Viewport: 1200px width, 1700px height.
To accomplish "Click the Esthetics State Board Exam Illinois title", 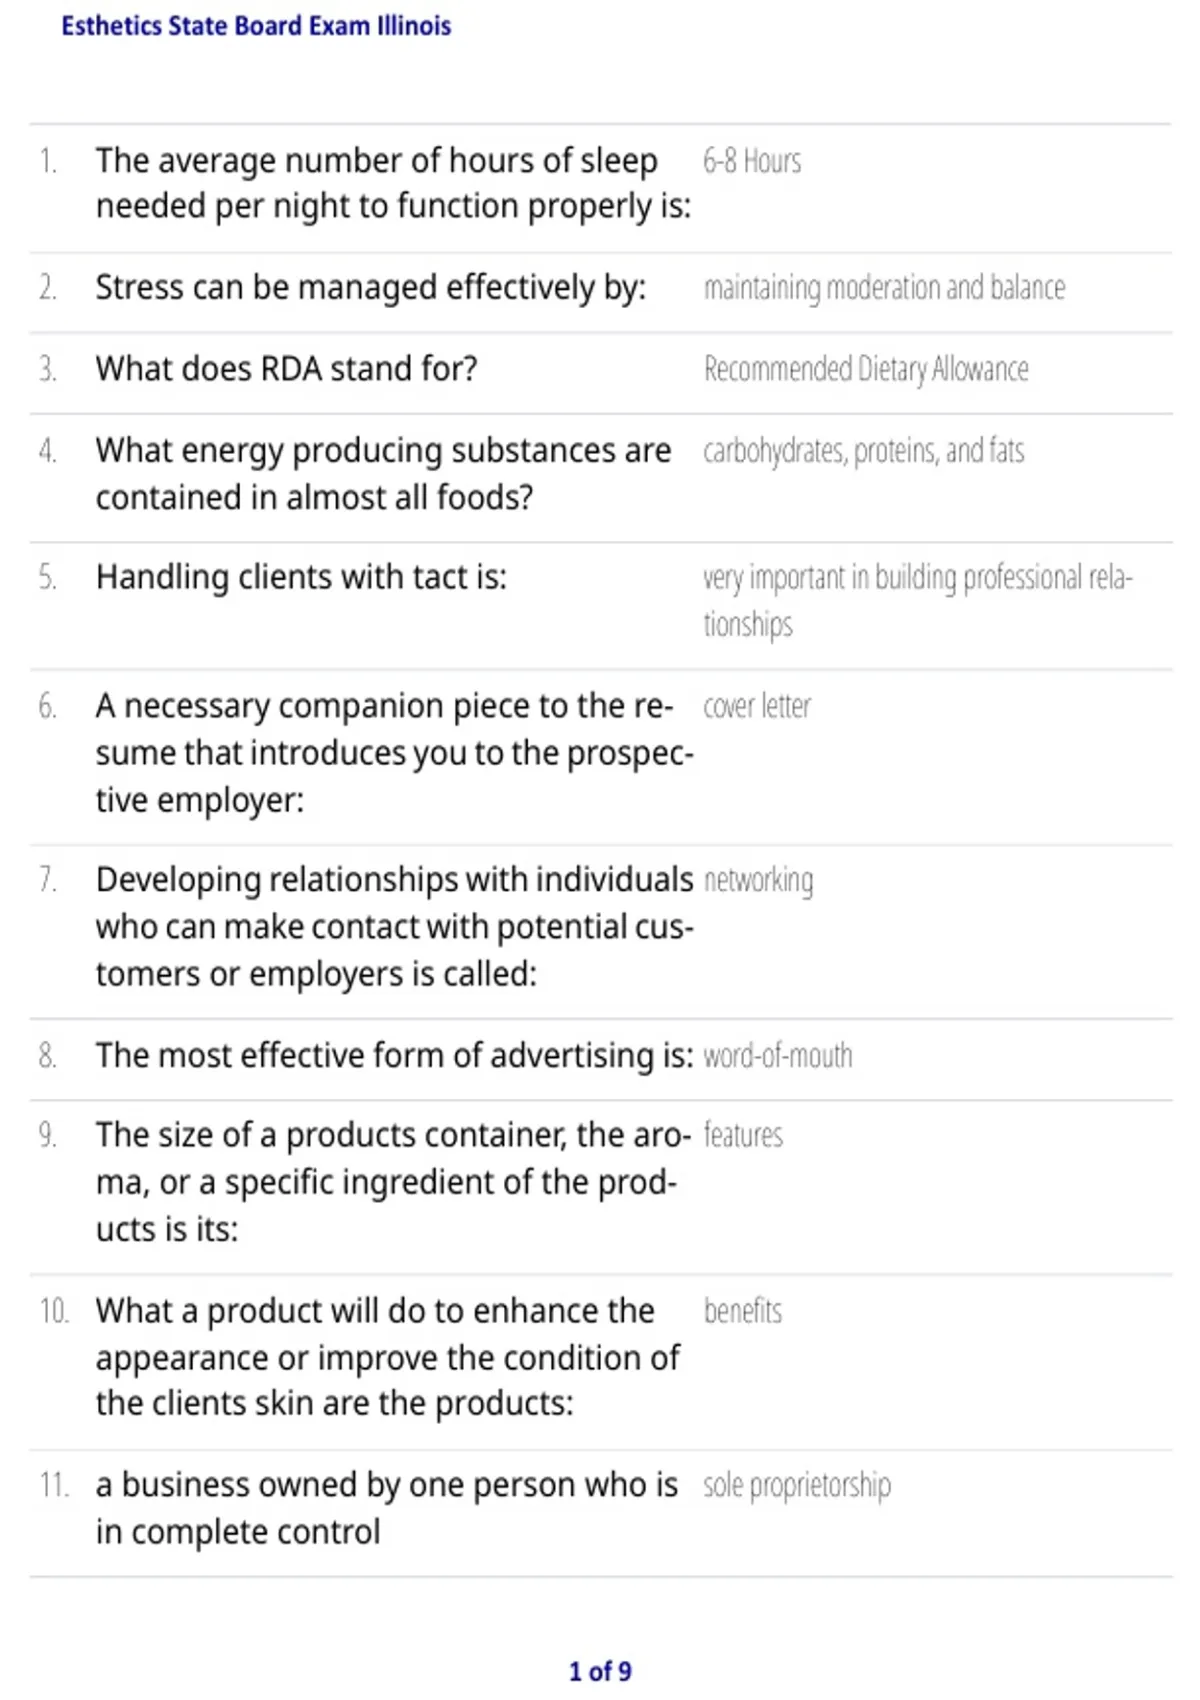I will click(256, 26).
